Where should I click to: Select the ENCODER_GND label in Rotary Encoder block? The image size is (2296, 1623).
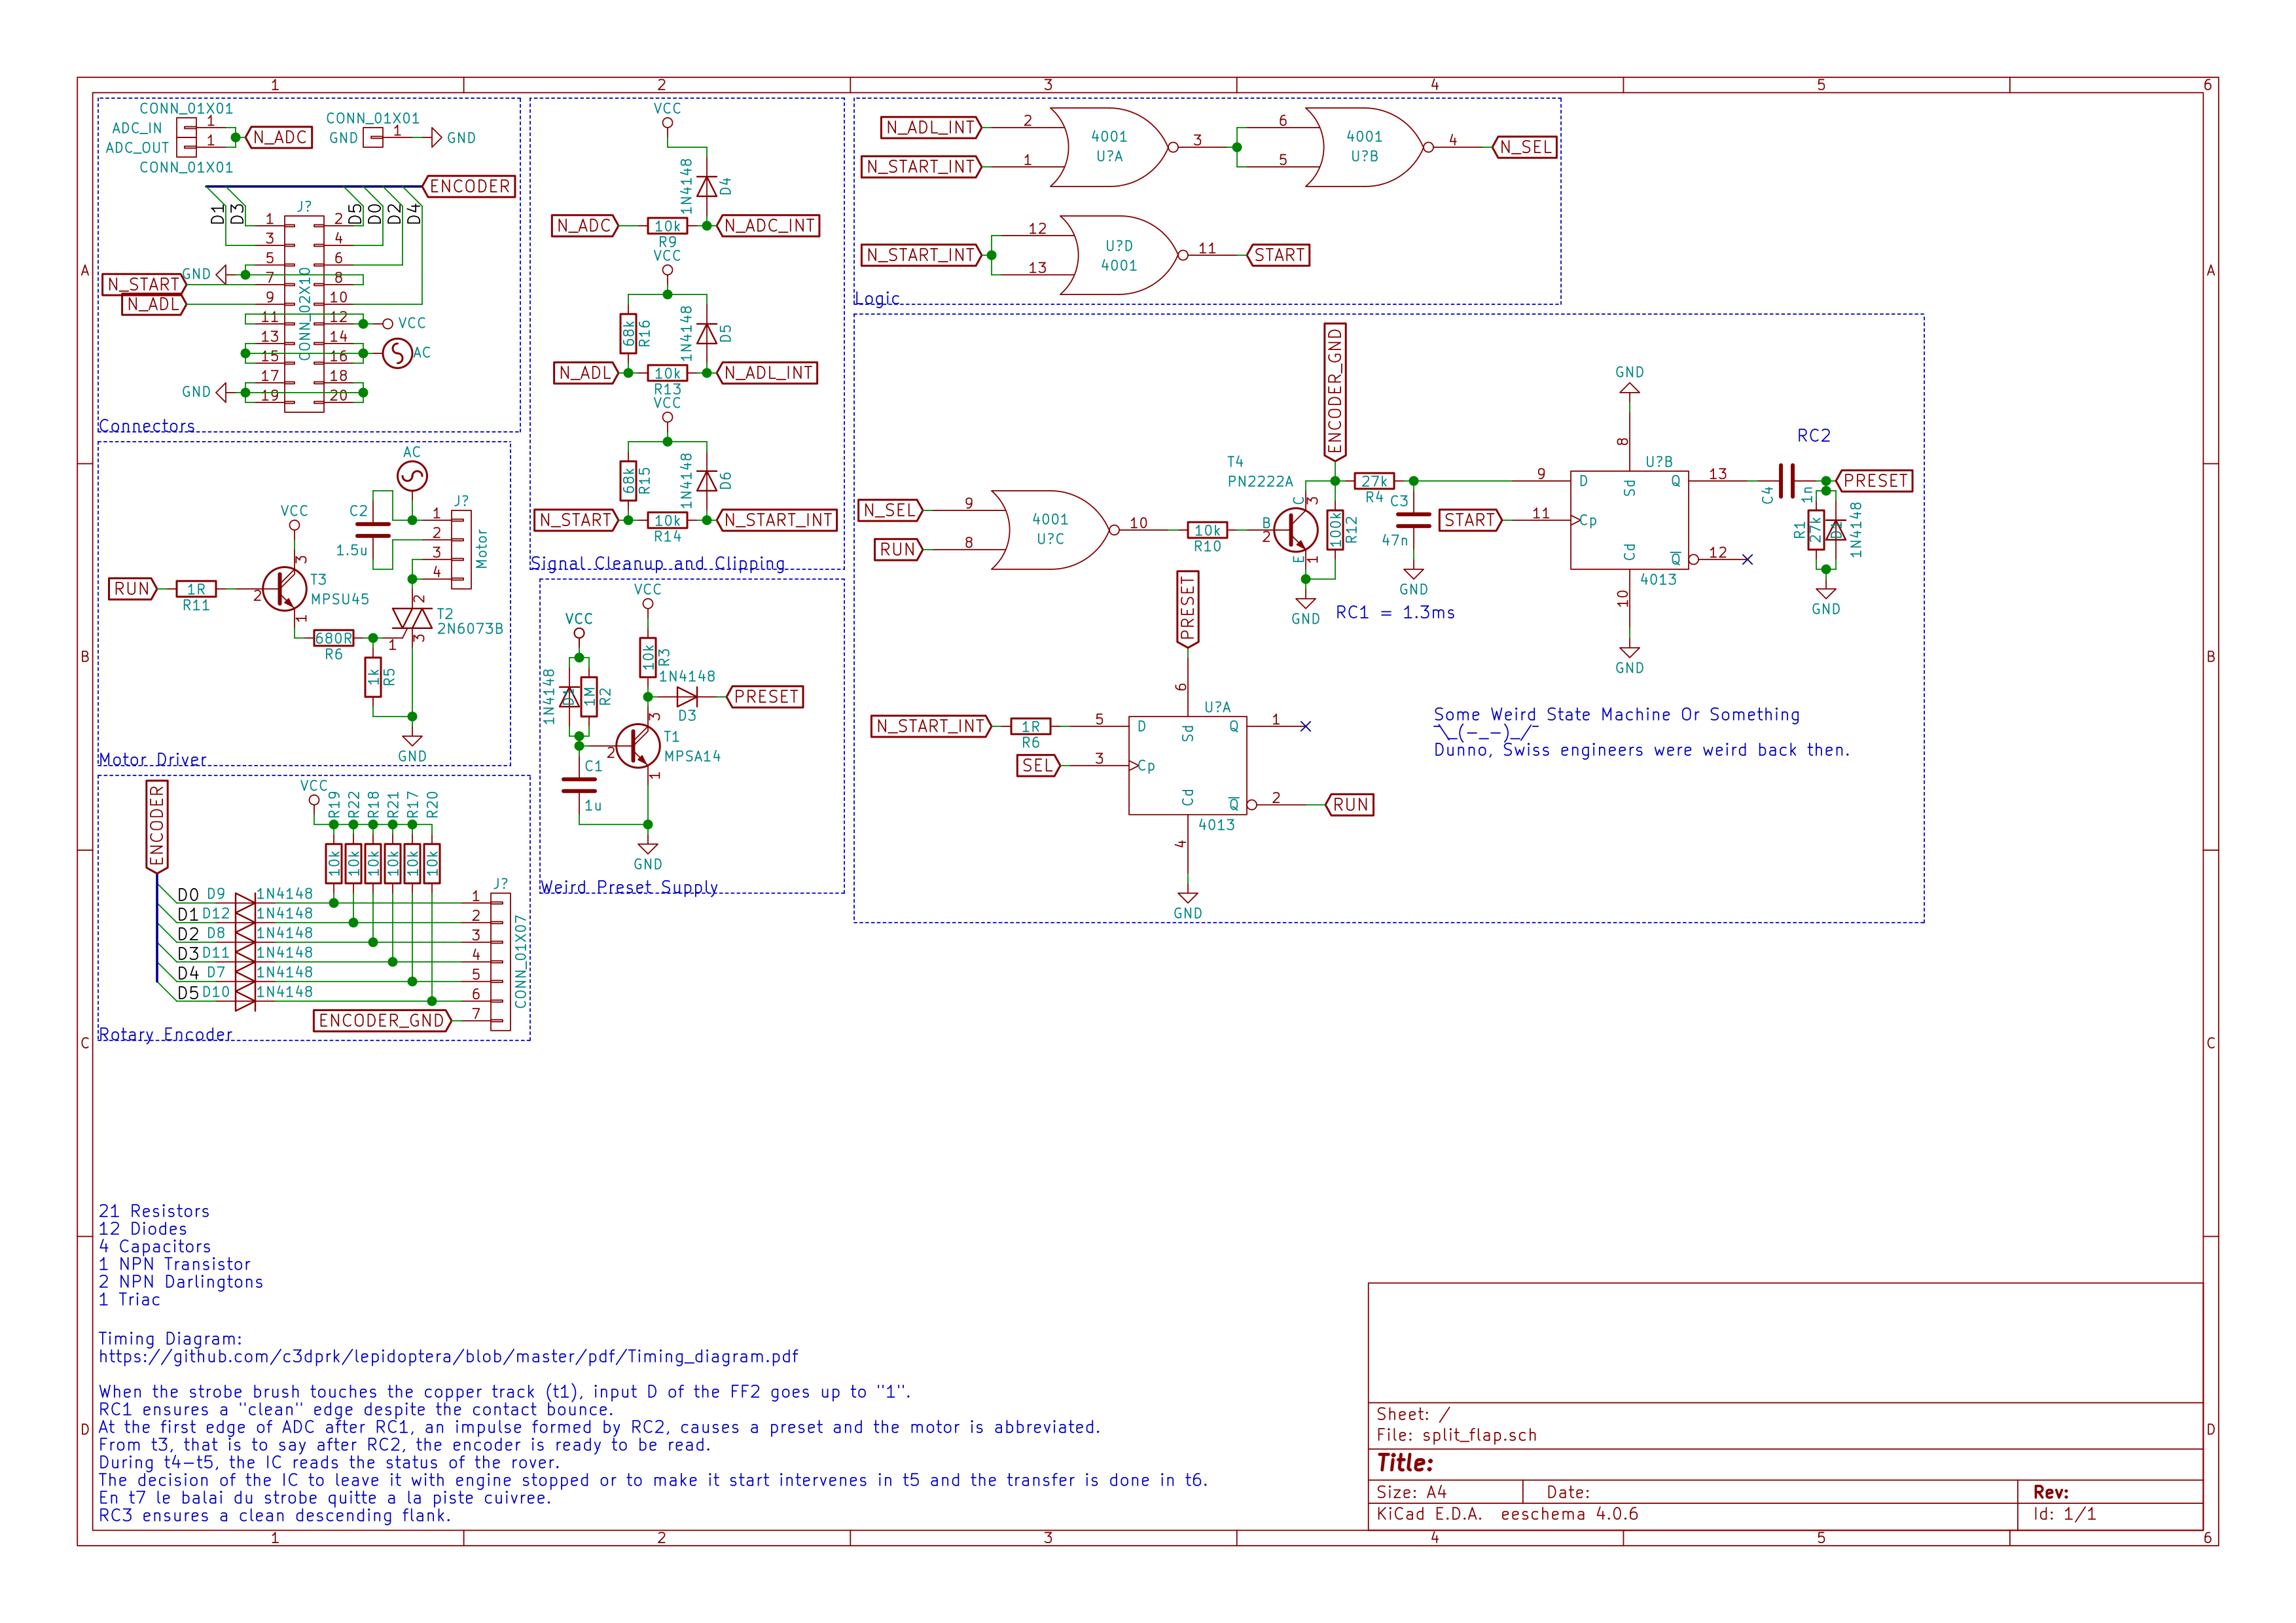383,1020
